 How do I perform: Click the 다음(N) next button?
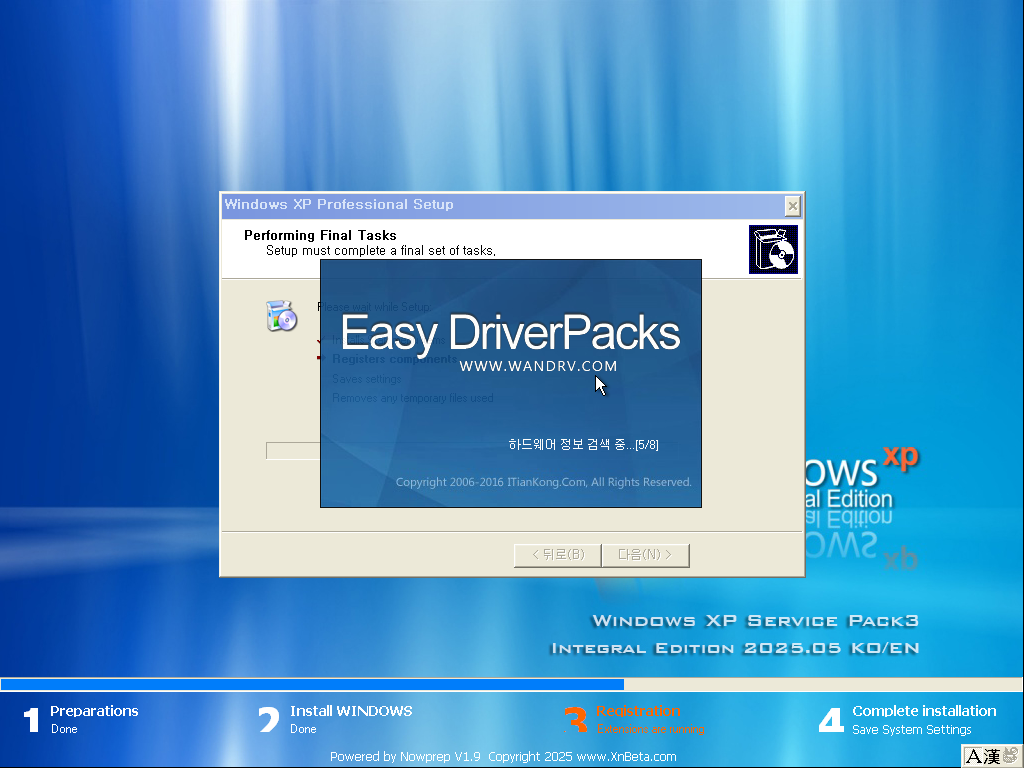pos(645,555)
